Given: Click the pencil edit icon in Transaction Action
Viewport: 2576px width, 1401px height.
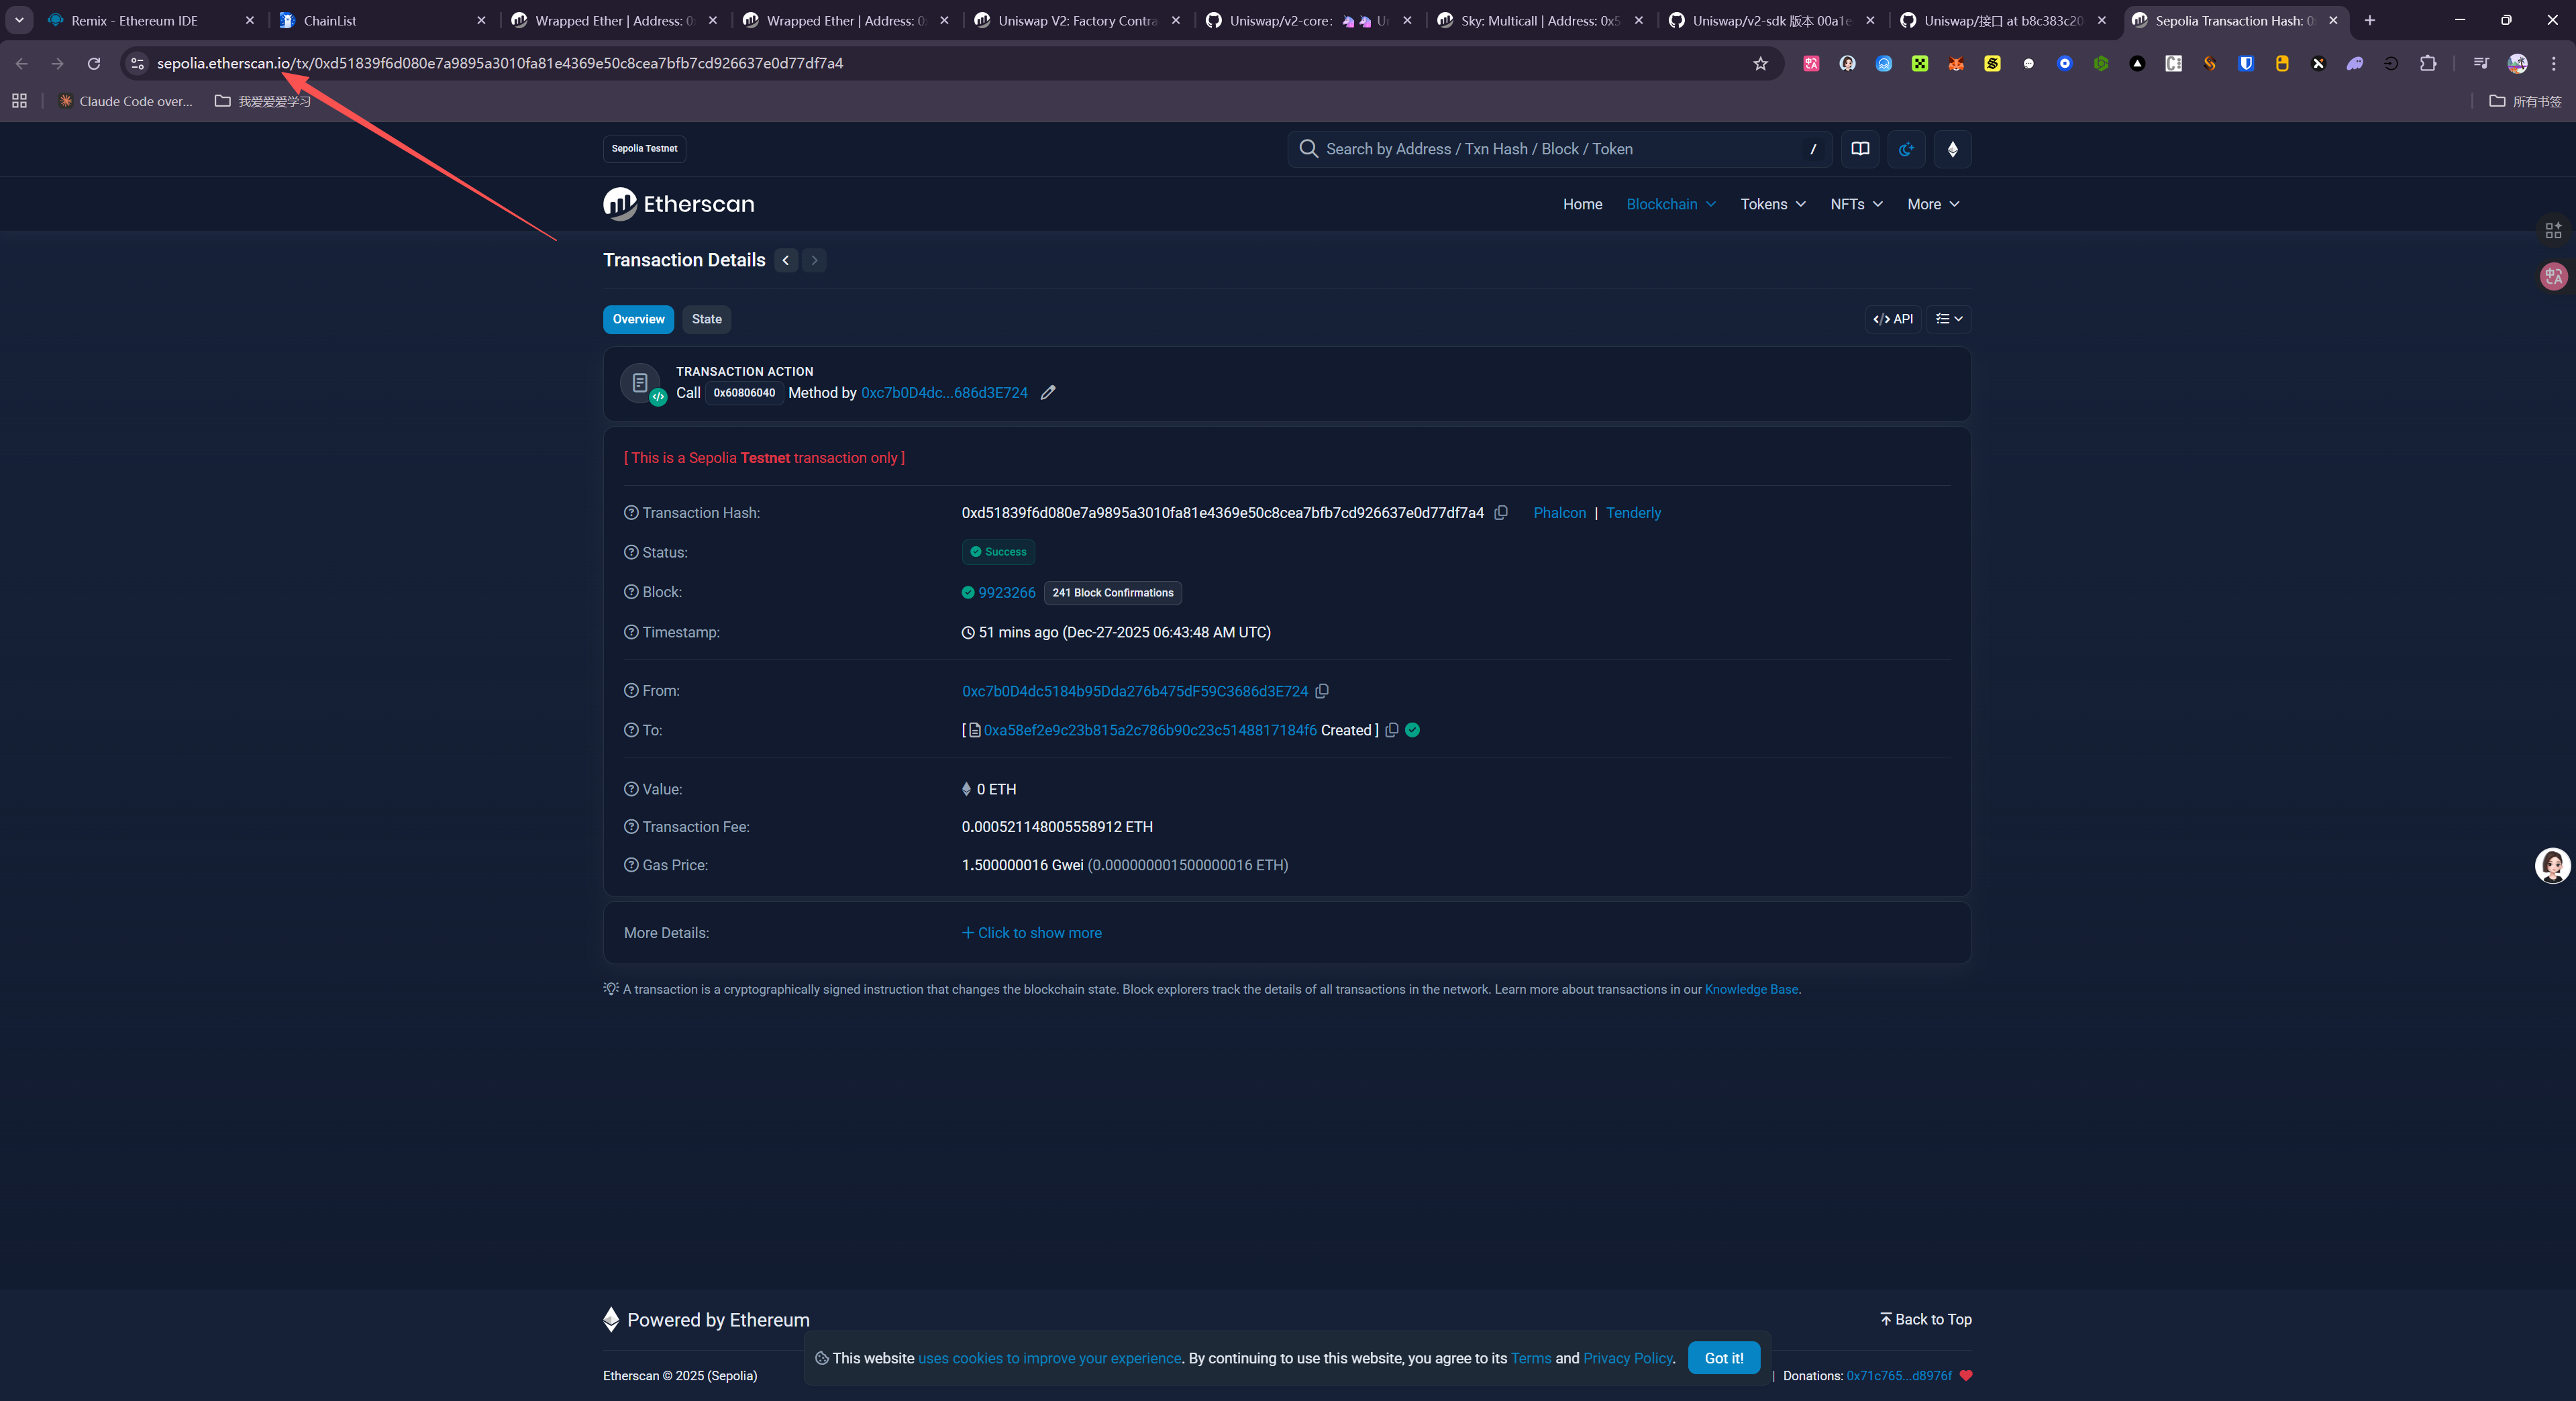Looking at the screenshot, I should (x=1047, y=393).
